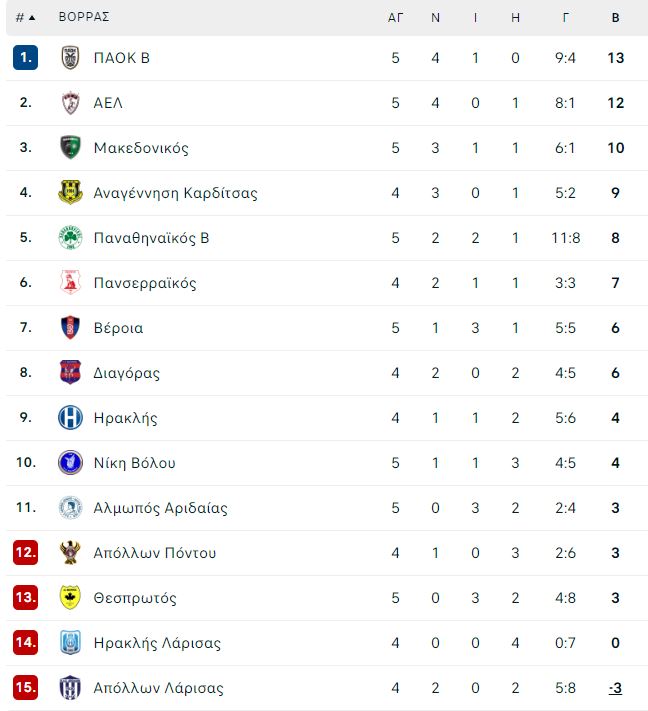Sort table by the # rank arrow
Image resolution: width=648 pixels, height=711 pixels.
pos(25,18)
